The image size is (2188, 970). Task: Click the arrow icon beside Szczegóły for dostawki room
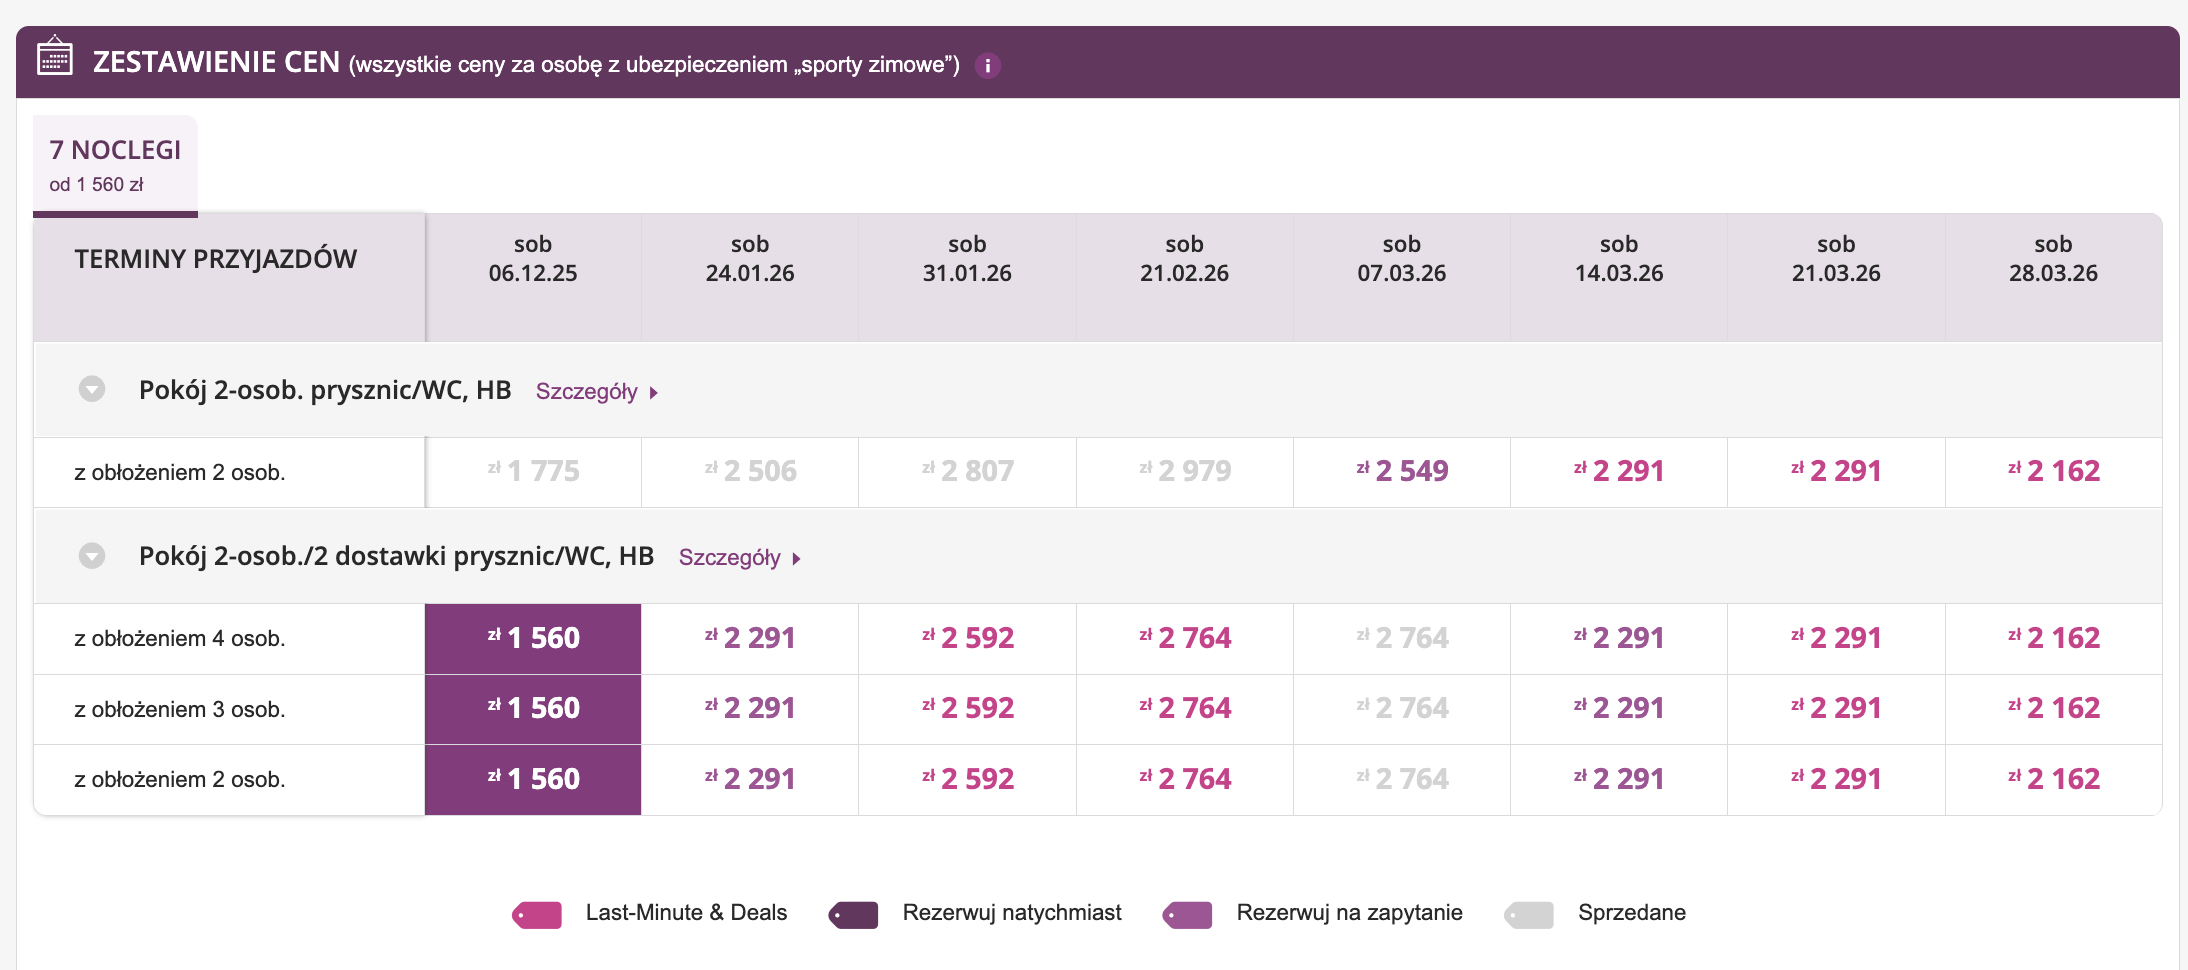[796, 558]
